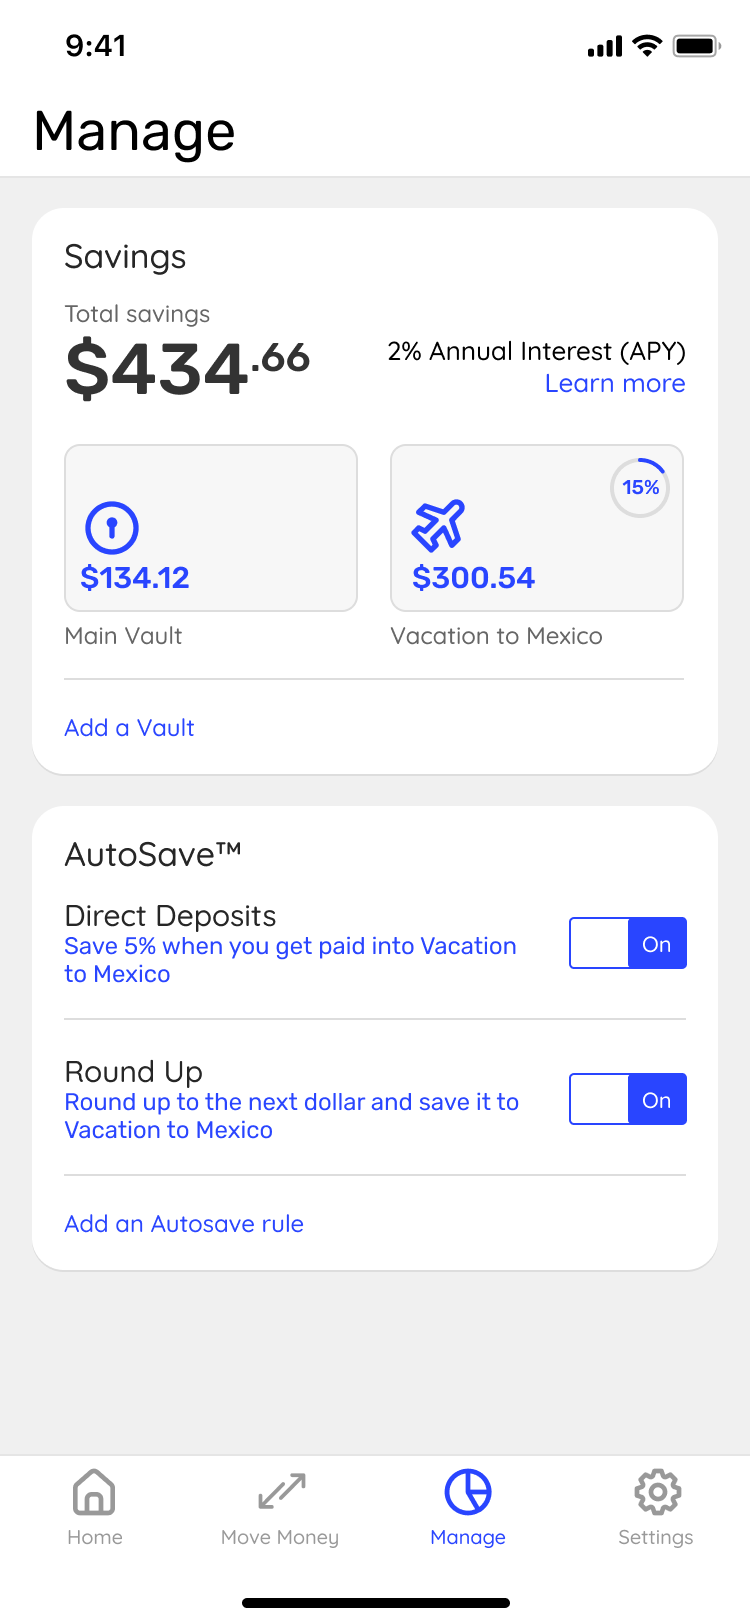This screenshot has height=1624, width=750.
Task: Switch to the Home tab label
Action: pos(95,1537)
